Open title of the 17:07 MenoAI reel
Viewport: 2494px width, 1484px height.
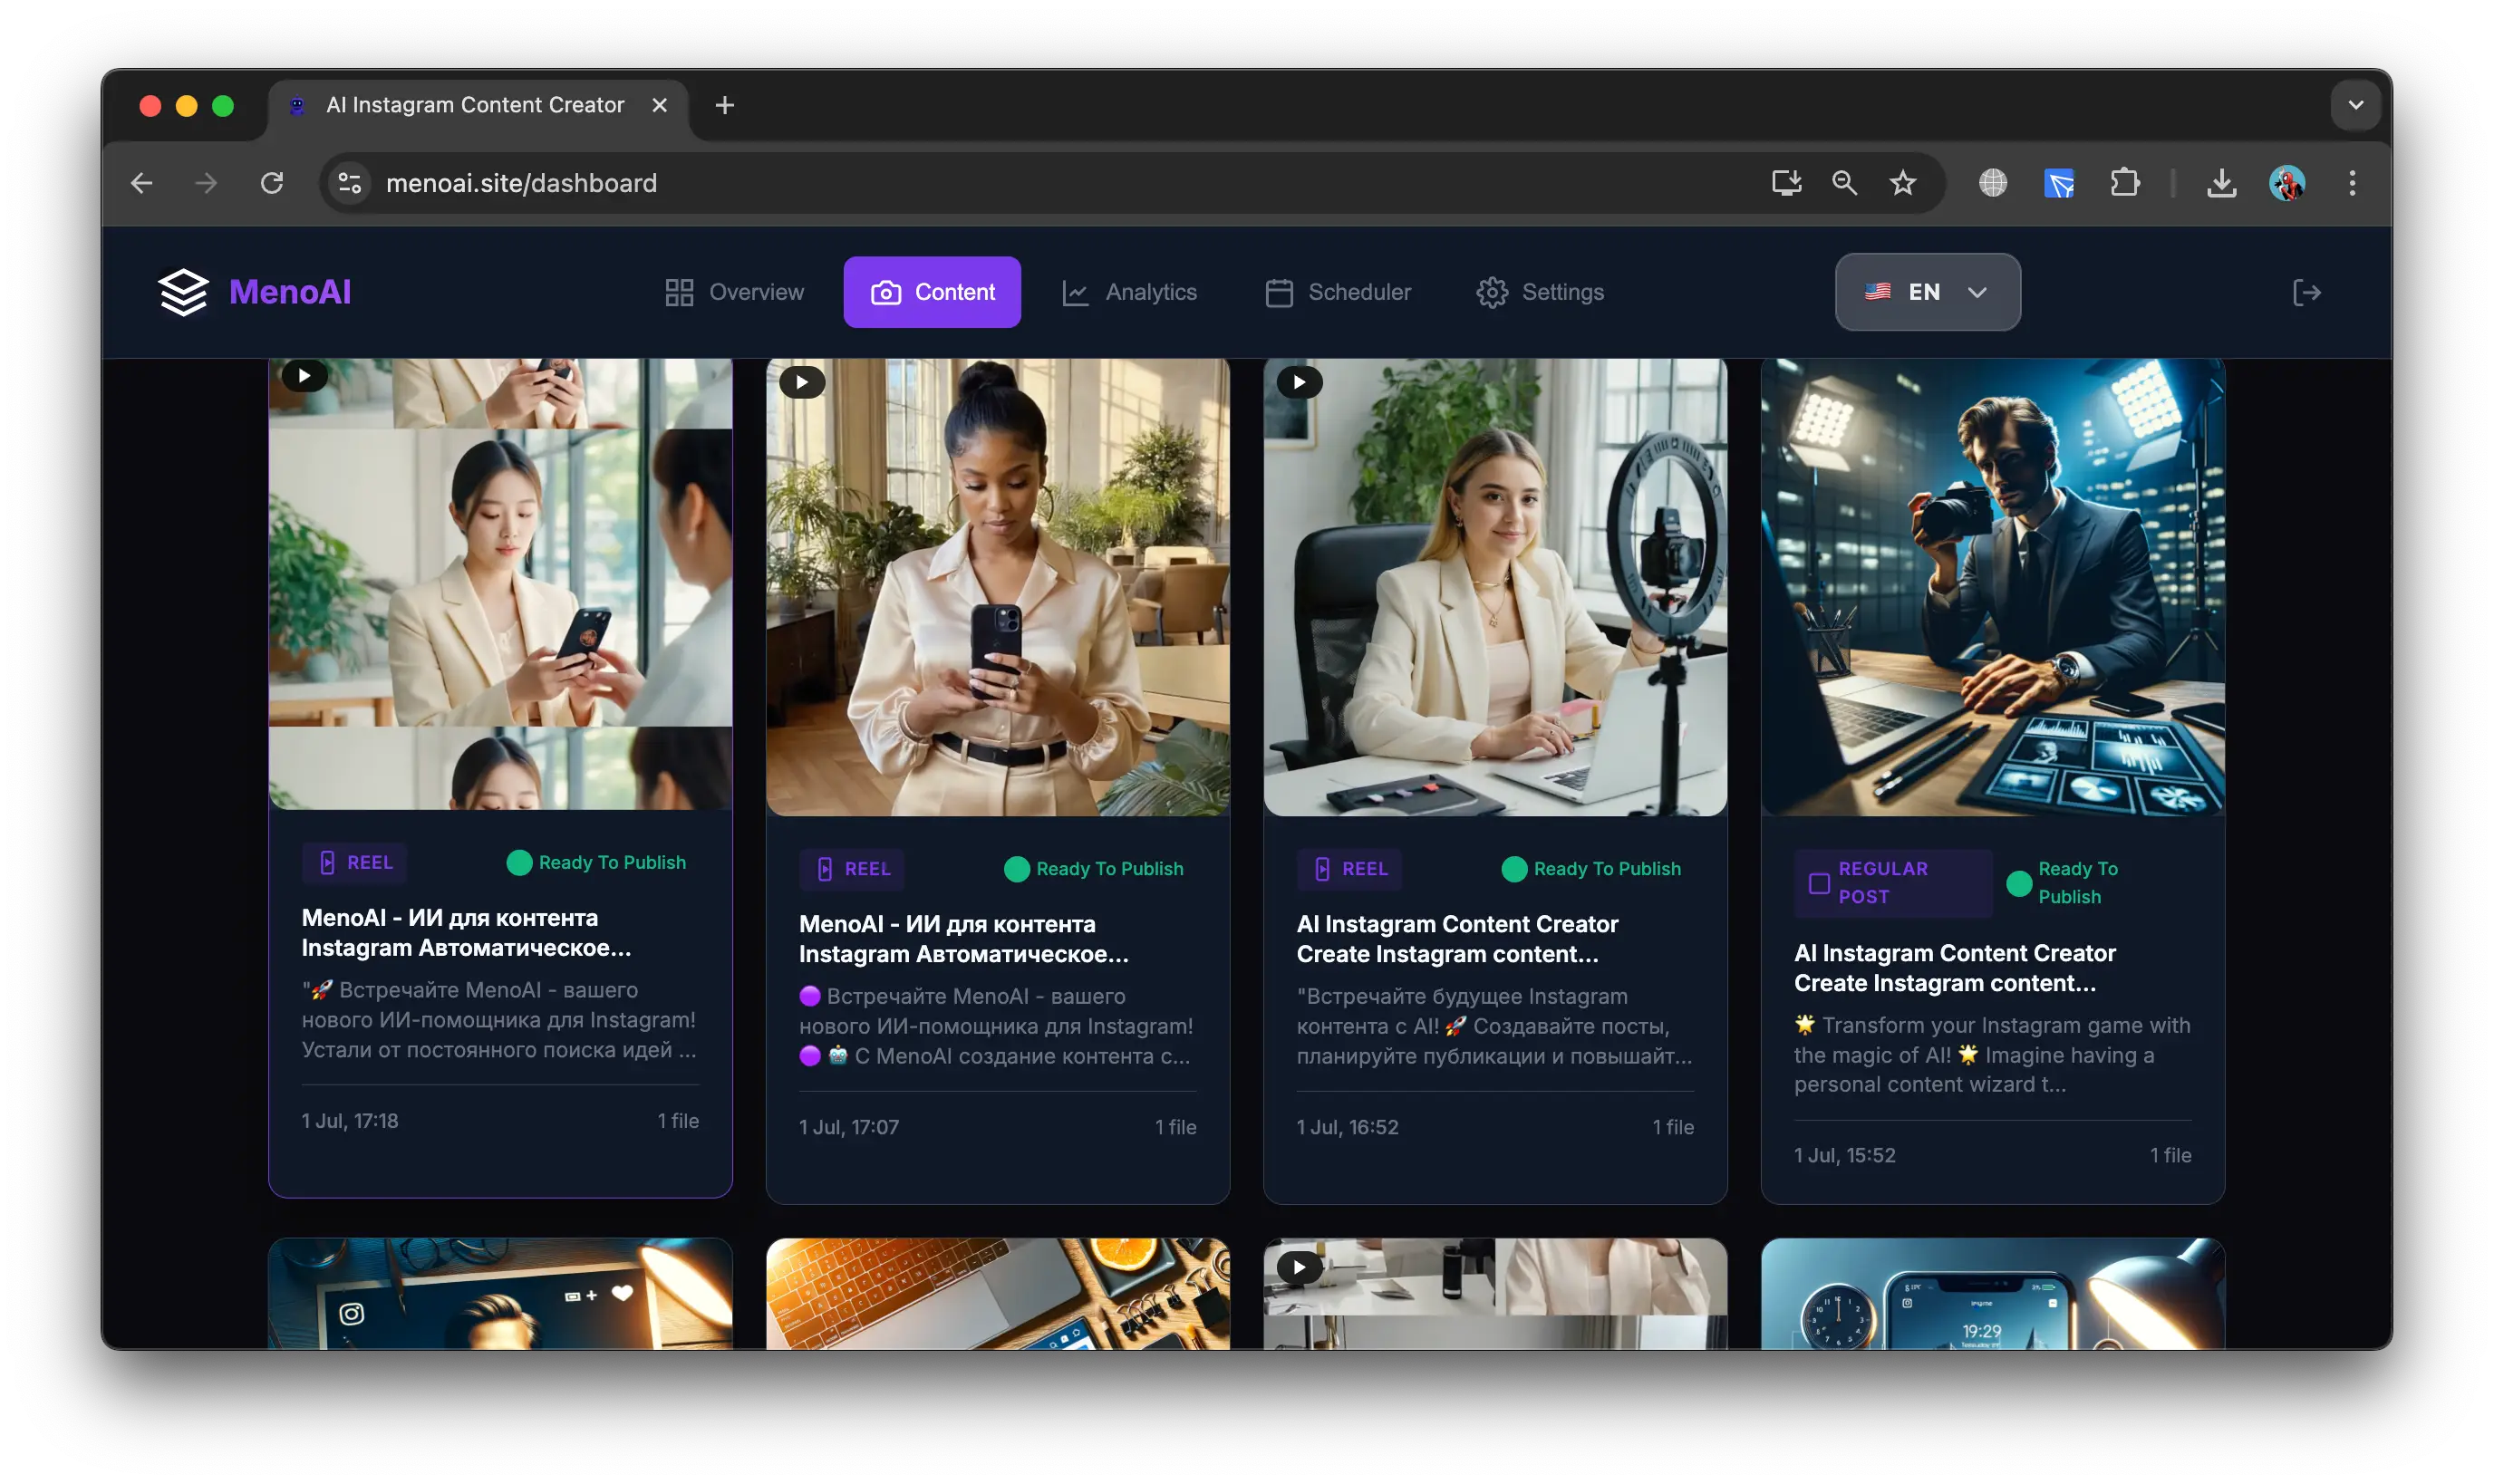(964, 938)
